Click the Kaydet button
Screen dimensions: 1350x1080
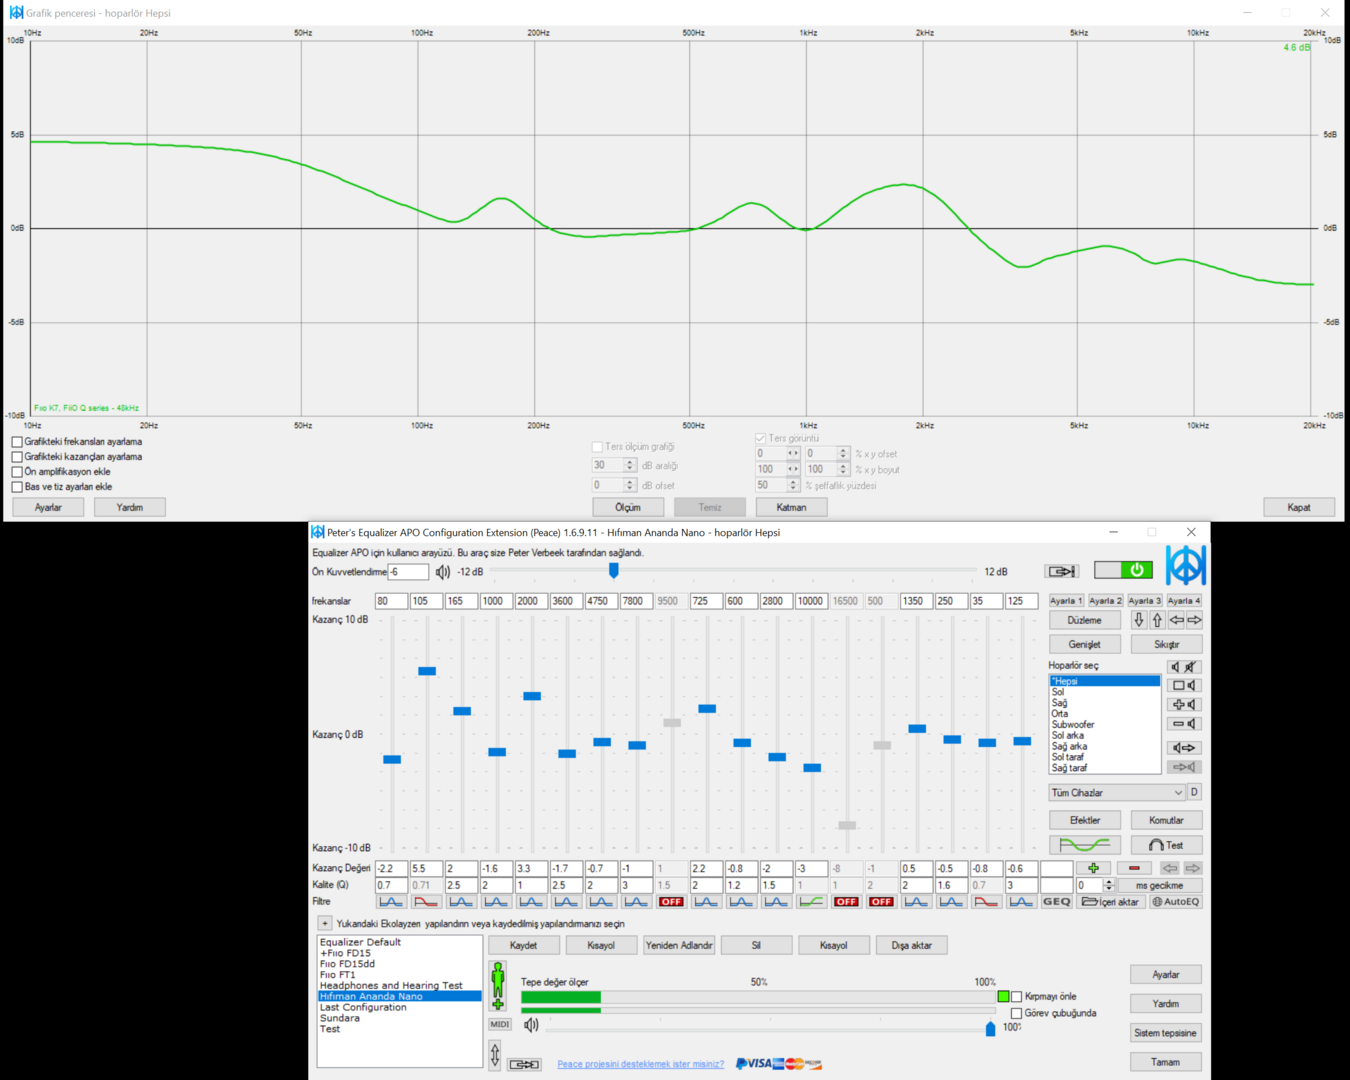523,945
